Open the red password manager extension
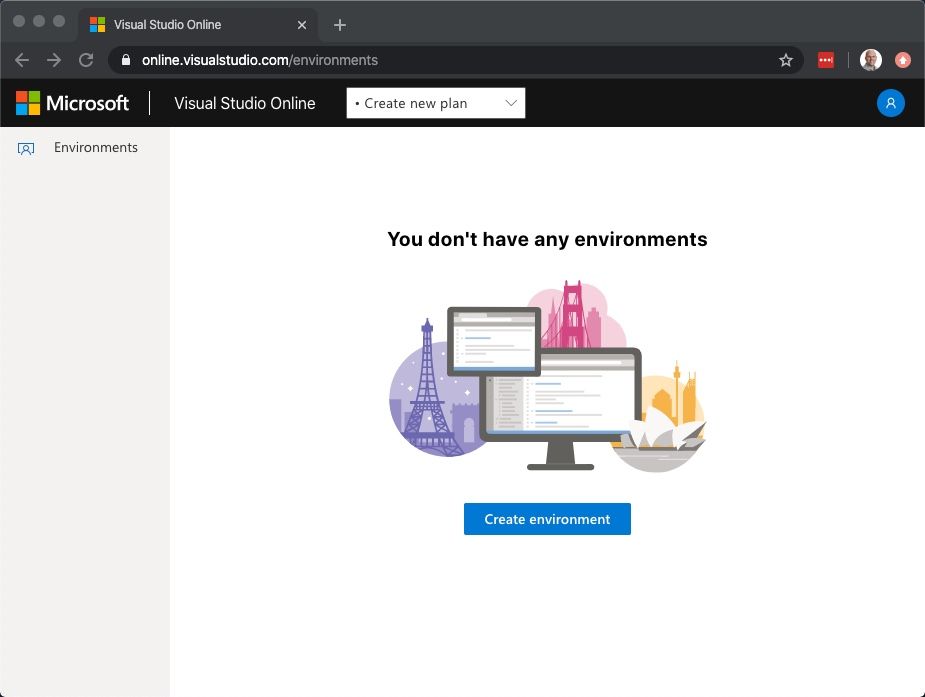The width and height of the screenshot is (925, 697). (825, 60)
